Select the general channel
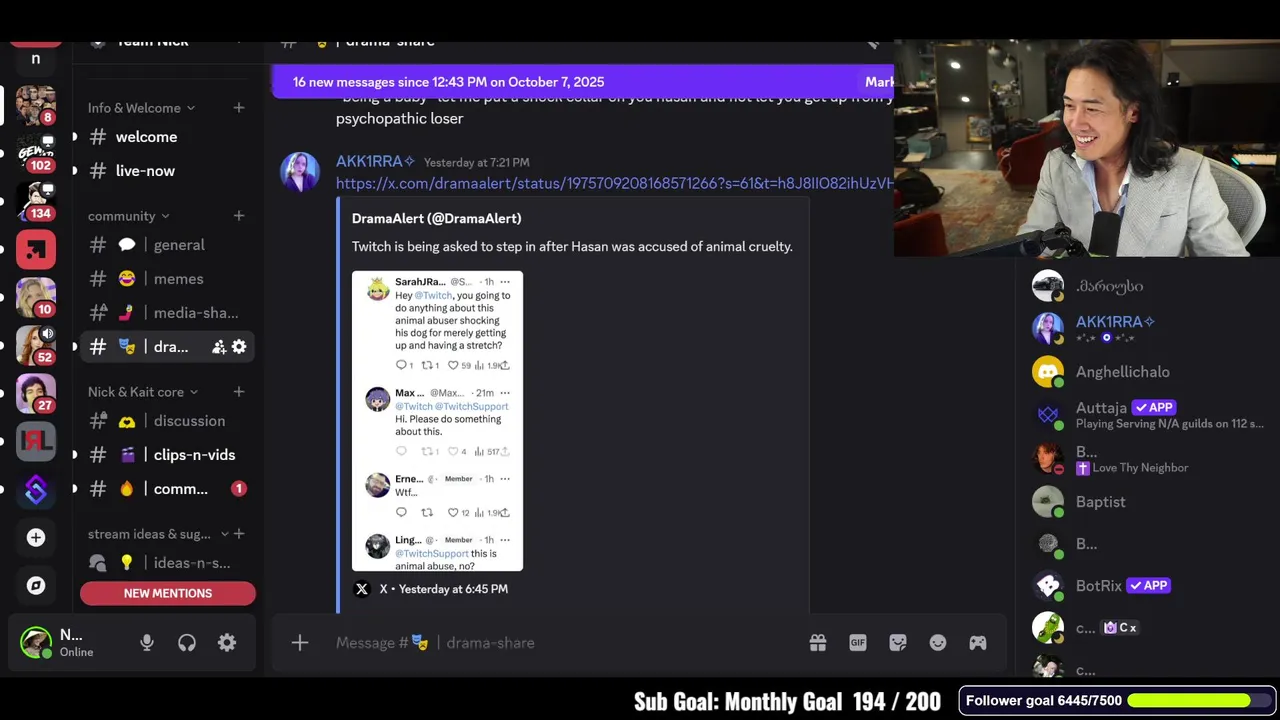 click(166, 245)
